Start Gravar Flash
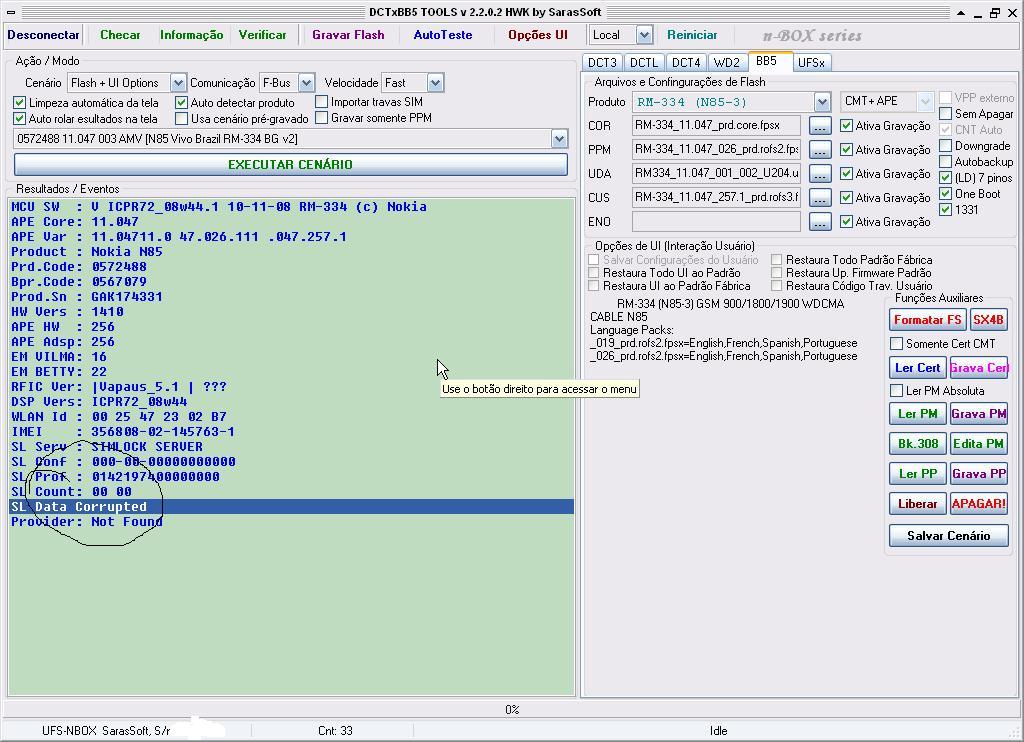Viewport: 1024px width, 742px height. (x=348, y=35)
